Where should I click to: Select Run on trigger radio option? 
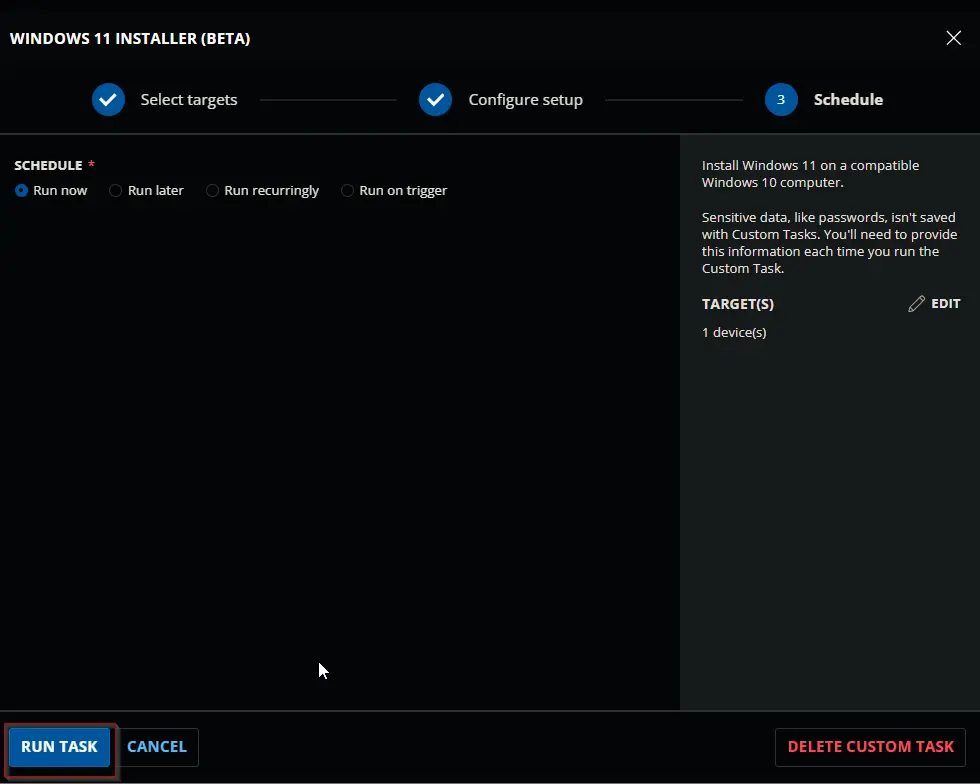(x=348, y=191)
